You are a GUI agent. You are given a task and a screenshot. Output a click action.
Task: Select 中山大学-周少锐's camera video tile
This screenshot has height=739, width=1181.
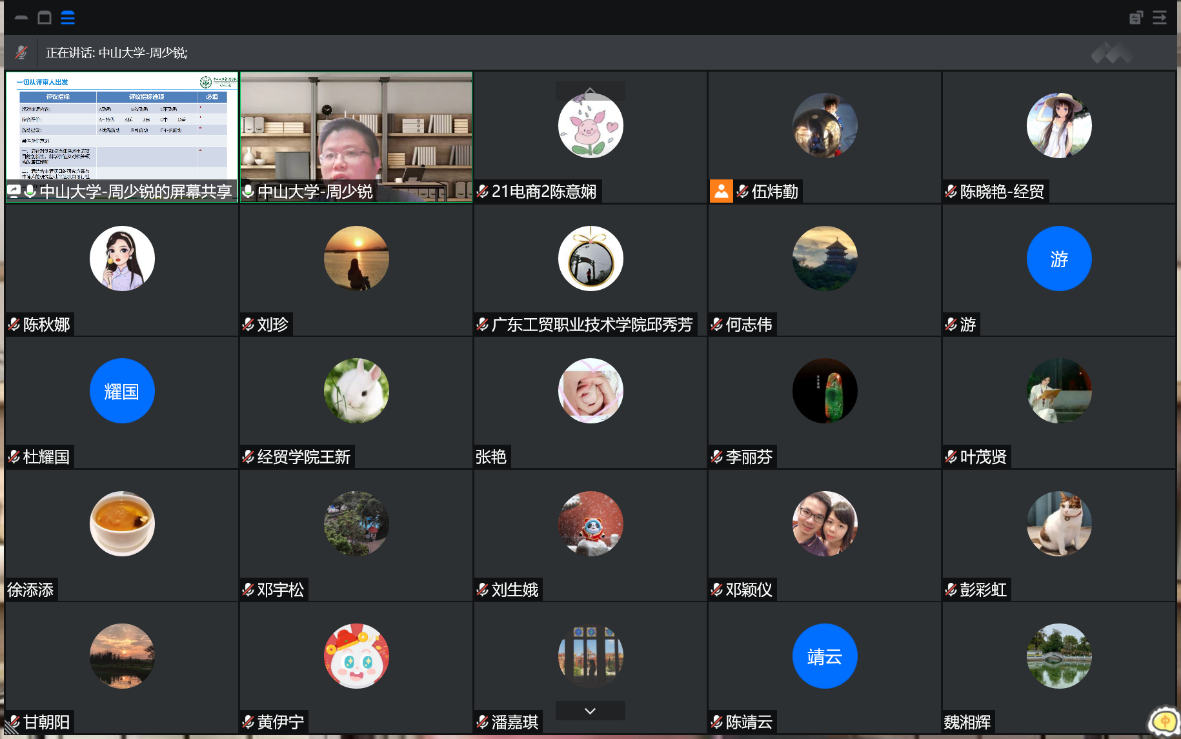point(356,127)
